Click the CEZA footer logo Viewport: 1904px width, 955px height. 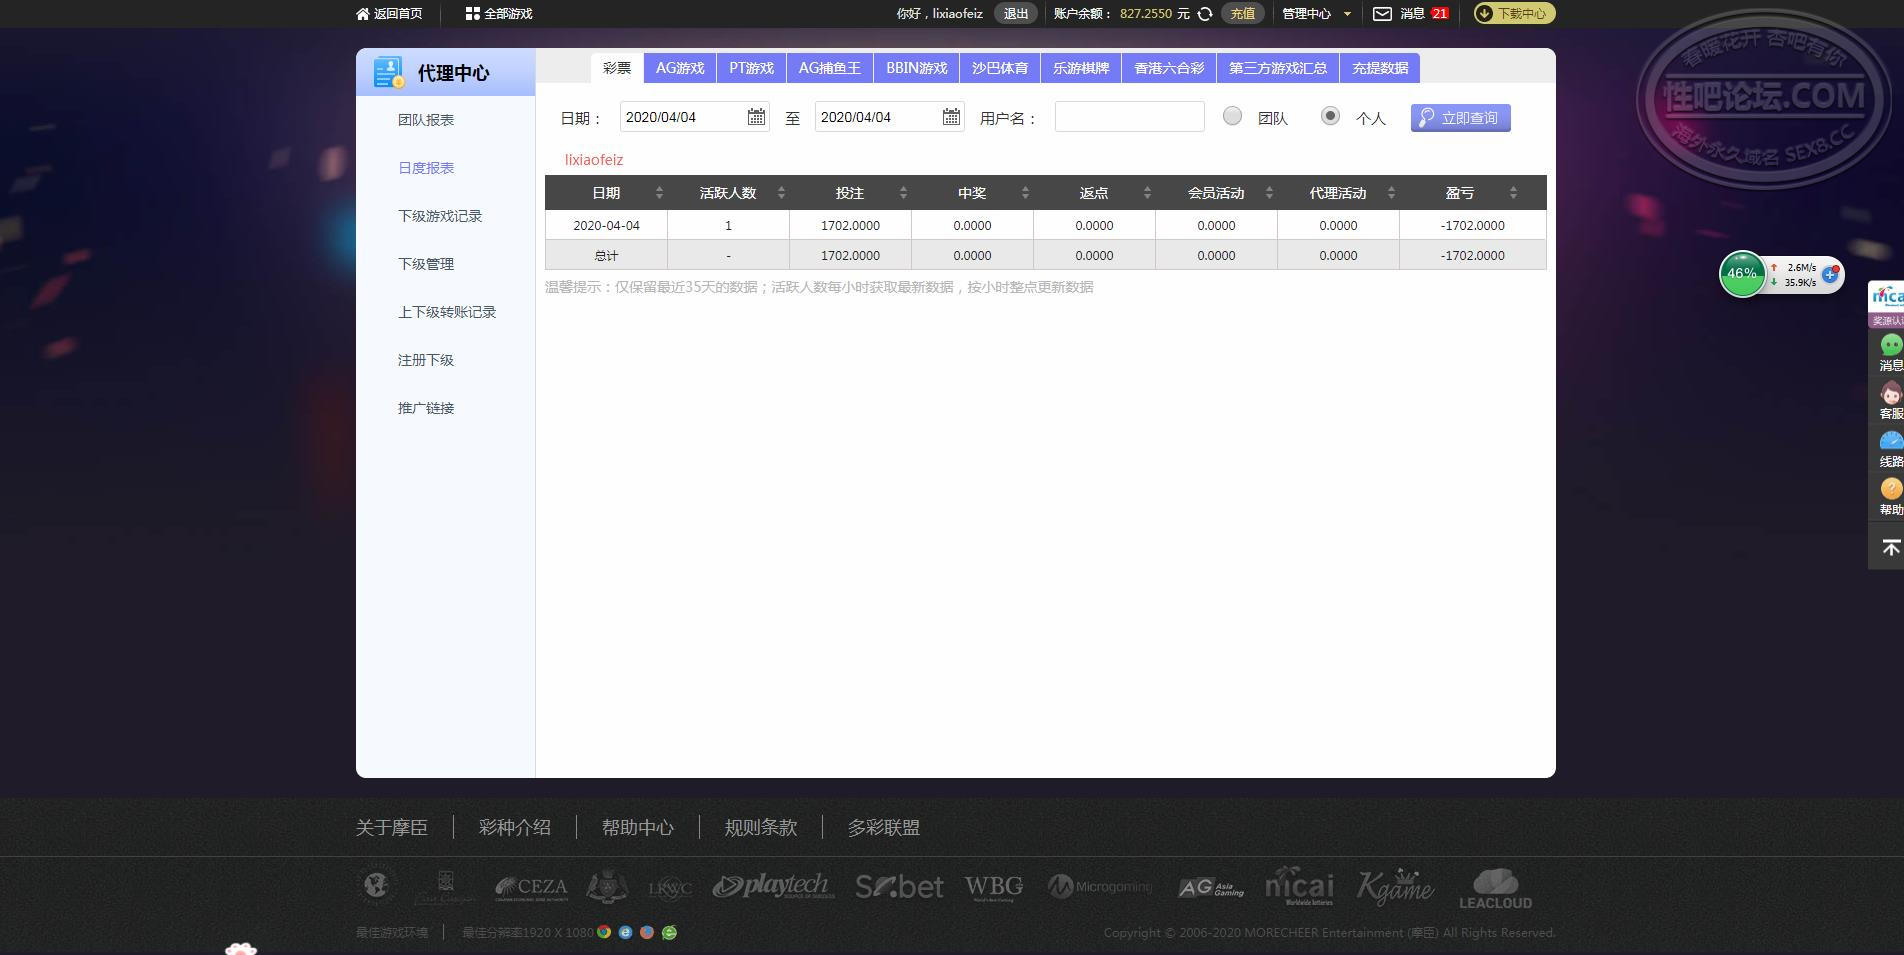point(531,887)
